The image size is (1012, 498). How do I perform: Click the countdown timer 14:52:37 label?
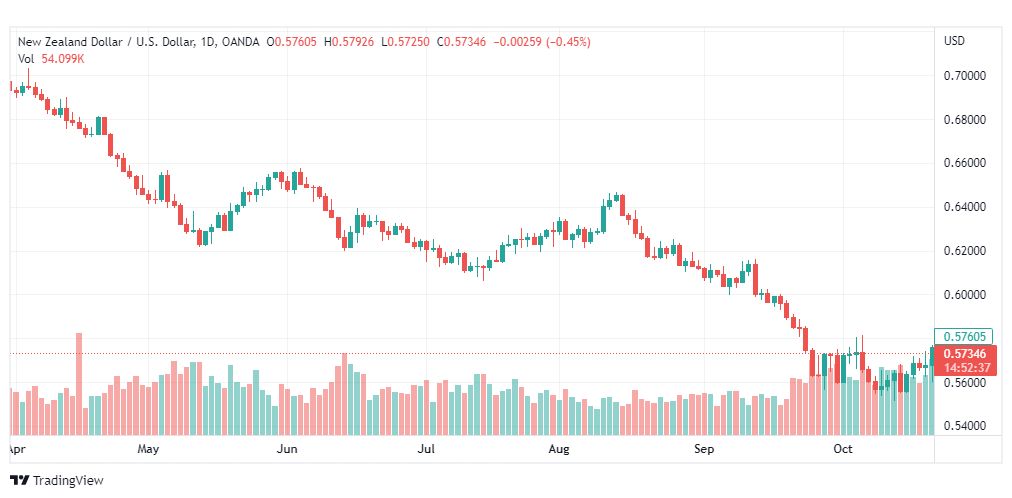pos(967,368)
